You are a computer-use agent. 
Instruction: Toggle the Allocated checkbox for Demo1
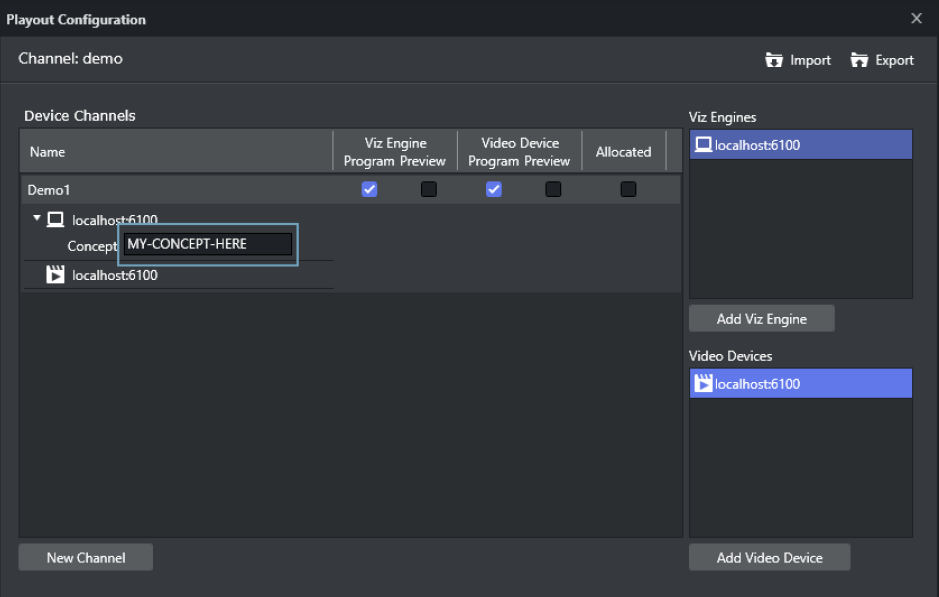click(628, 189)
